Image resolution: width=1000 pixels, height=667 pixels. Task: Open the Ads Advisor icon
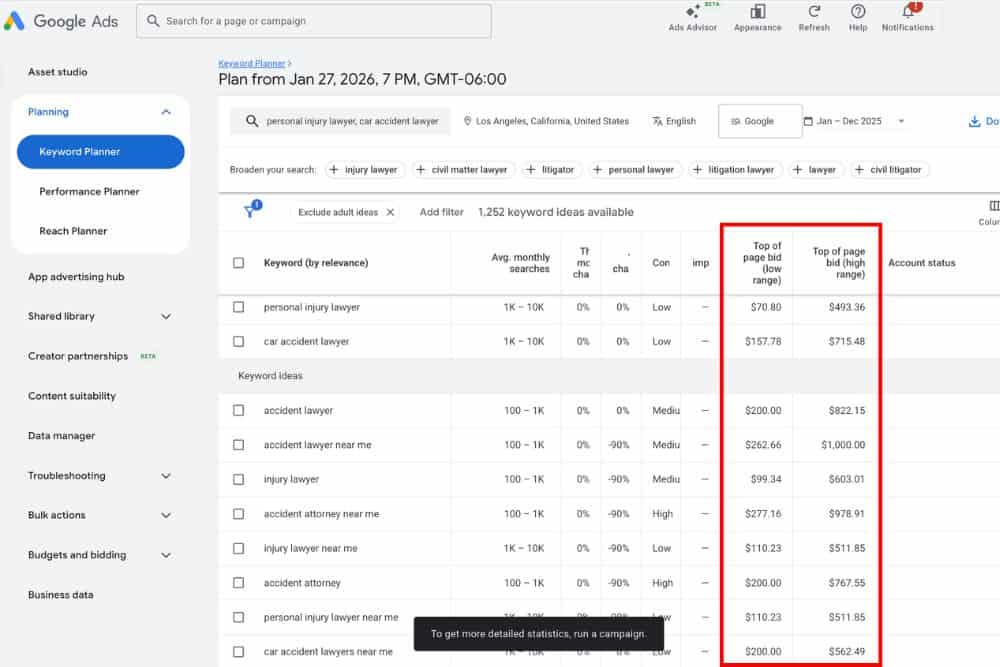[x=692, y=12]
